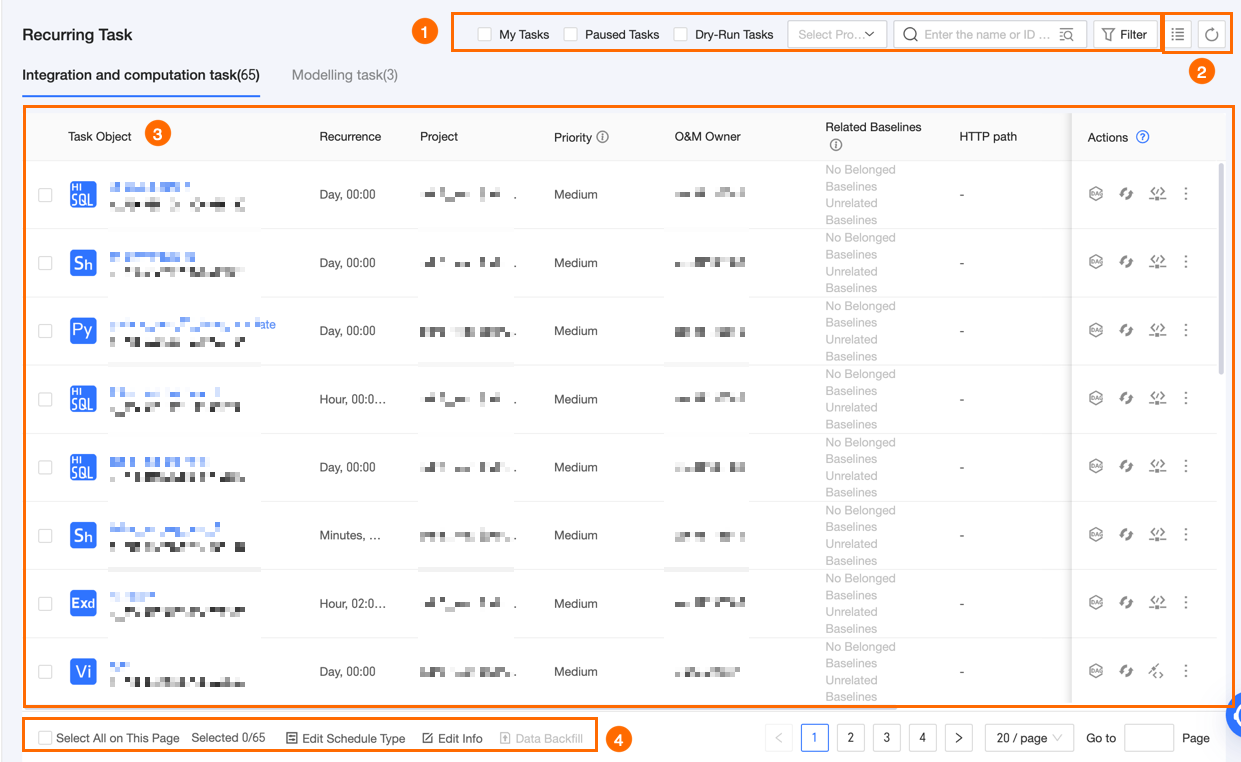Select the Vi task row checkbox

tap(45, 671)
